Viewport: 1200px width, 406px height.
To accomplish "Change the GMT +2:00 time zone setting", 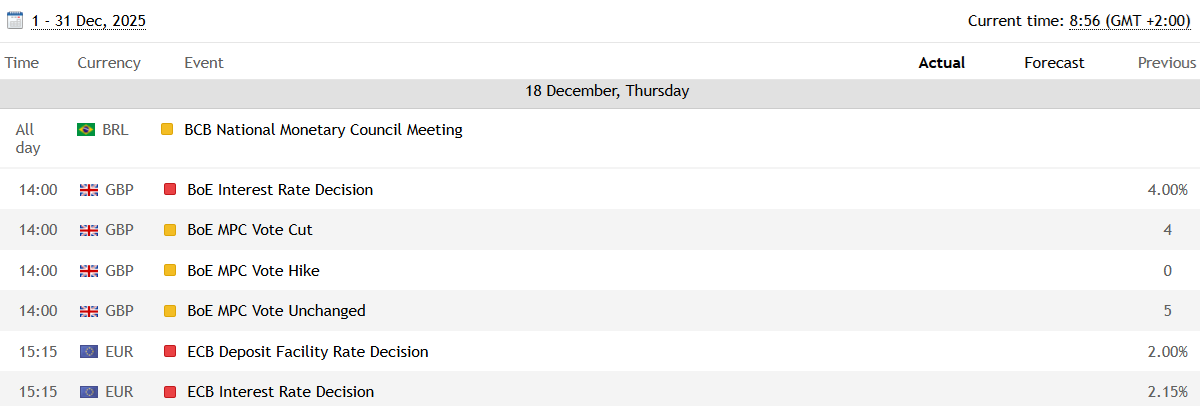I will (1131, 21).
